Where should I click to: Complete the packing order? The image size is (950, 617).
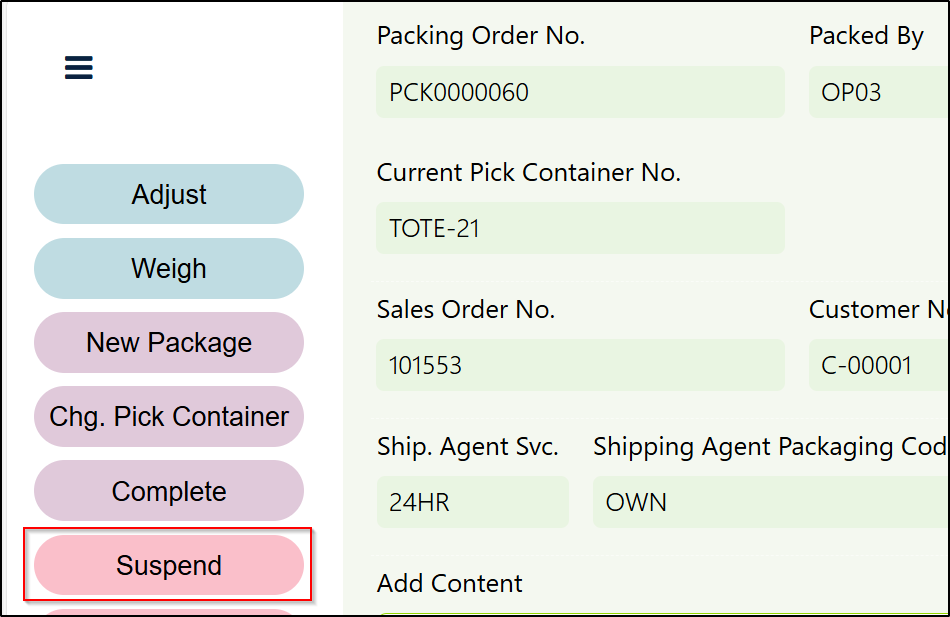pos(169,491)
